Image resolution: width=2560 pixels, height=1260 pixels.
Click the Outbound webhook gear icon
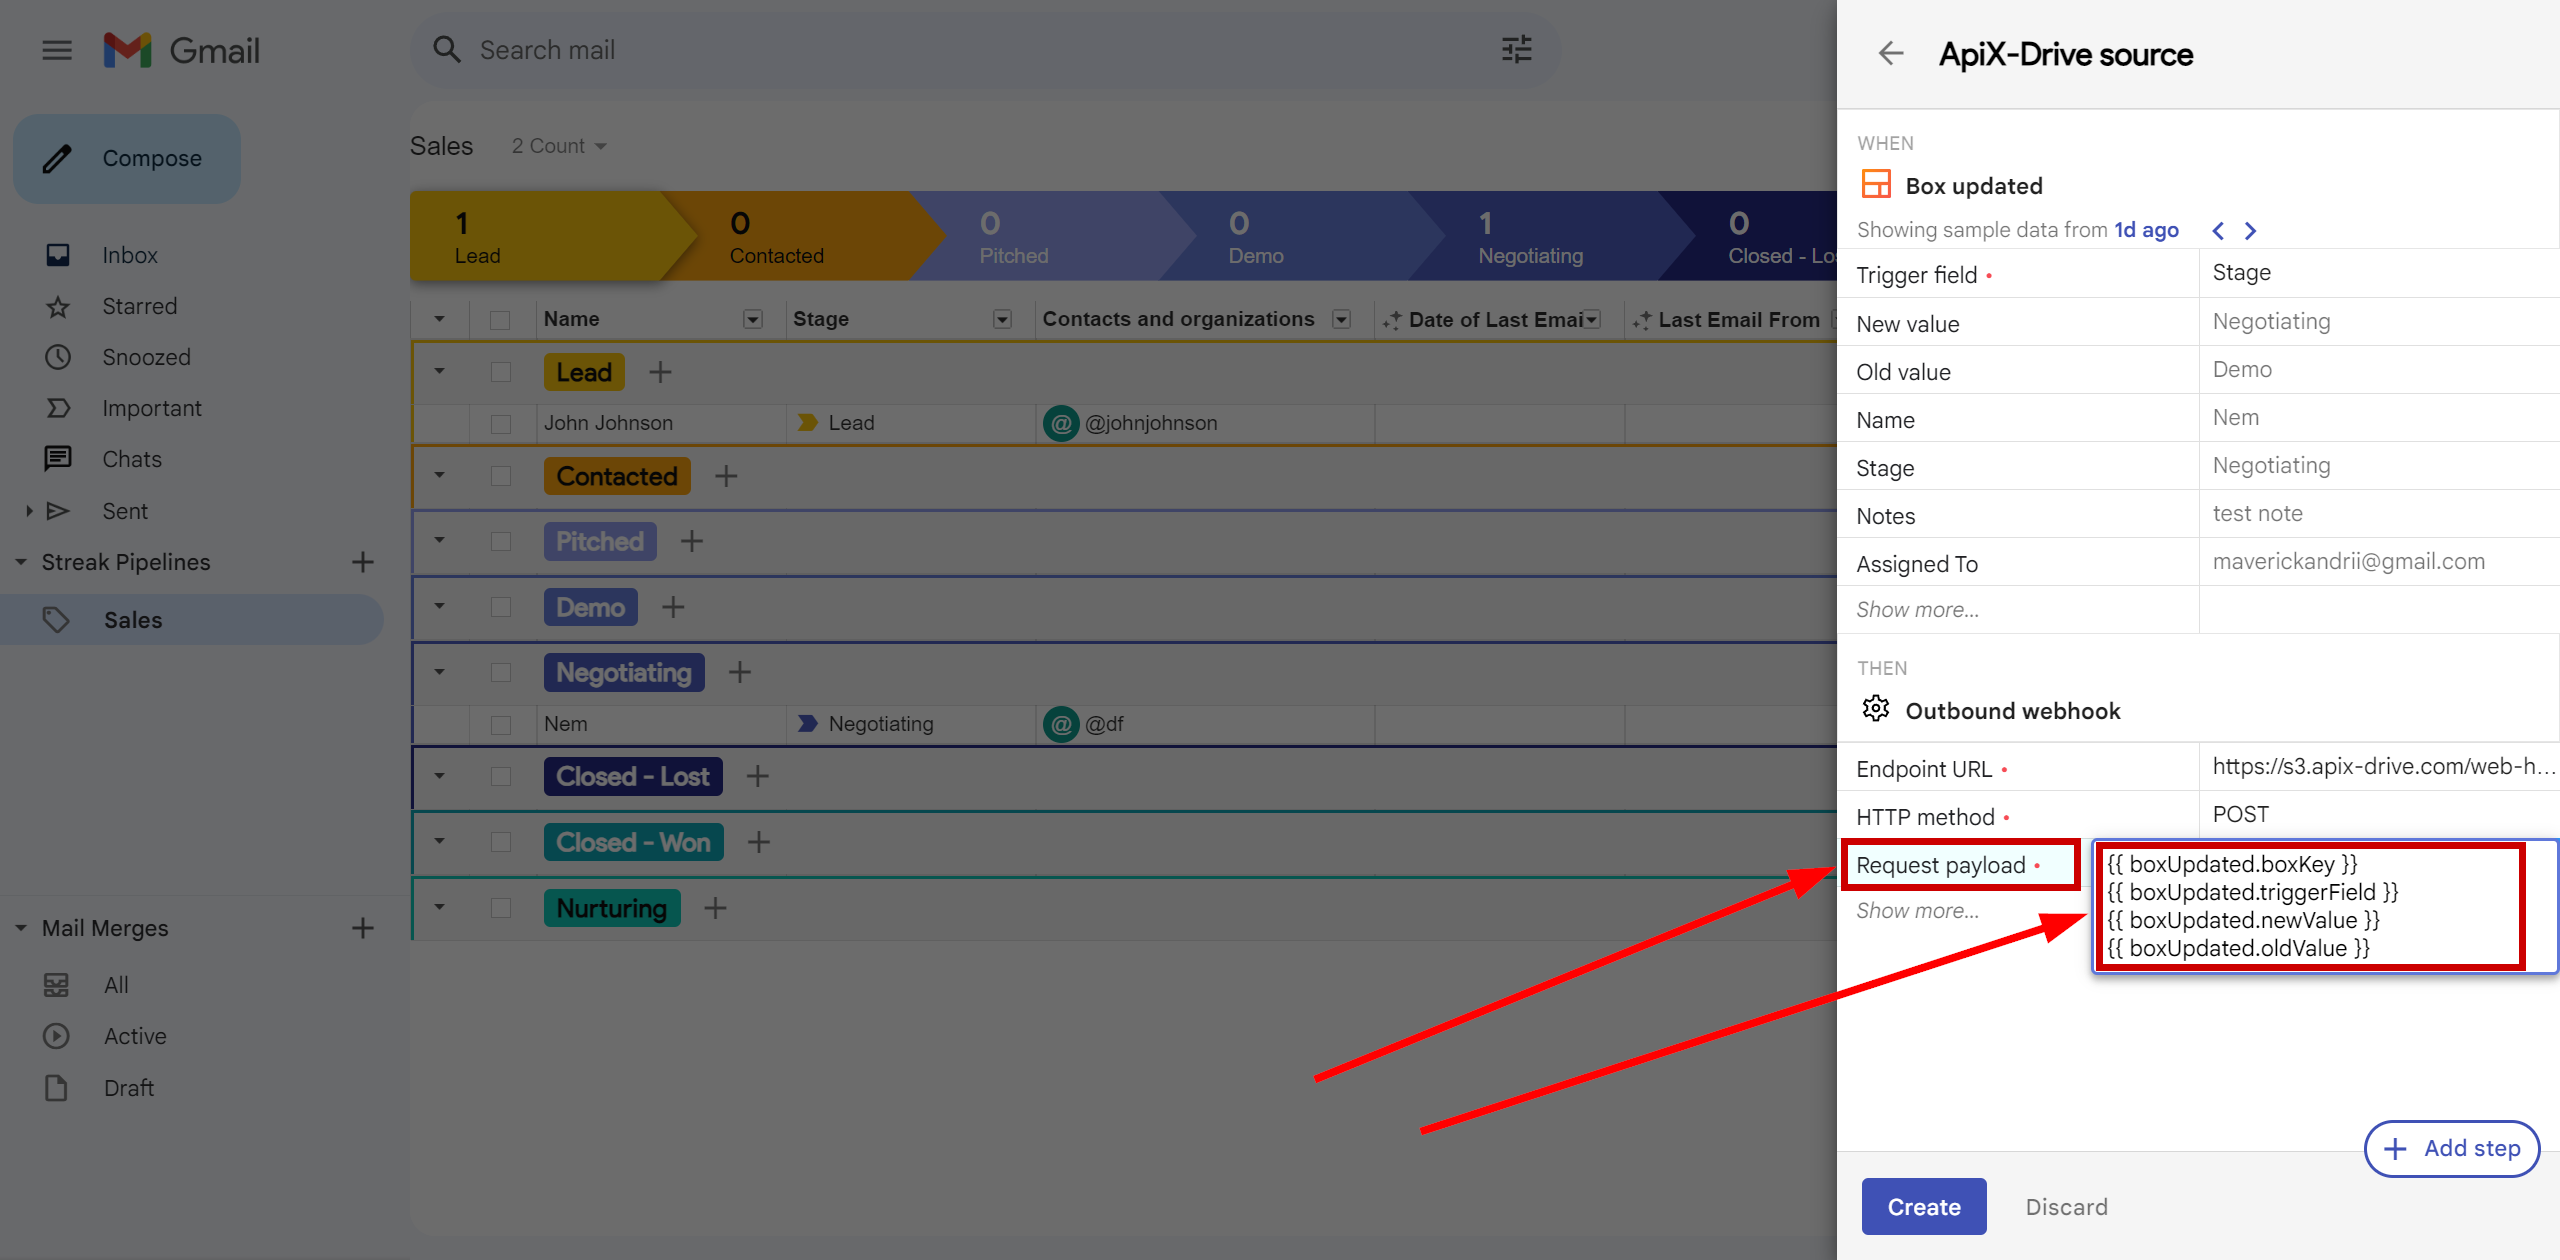(1876, 709)
